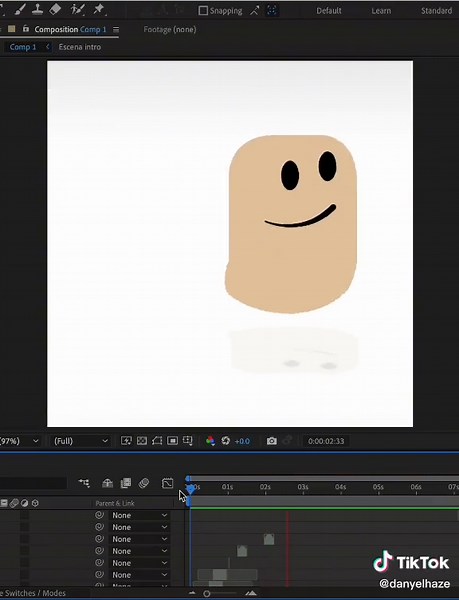Toggle the Composition viewer lock icon
This screenshot has height=600, width=459.
click(26, 29)
